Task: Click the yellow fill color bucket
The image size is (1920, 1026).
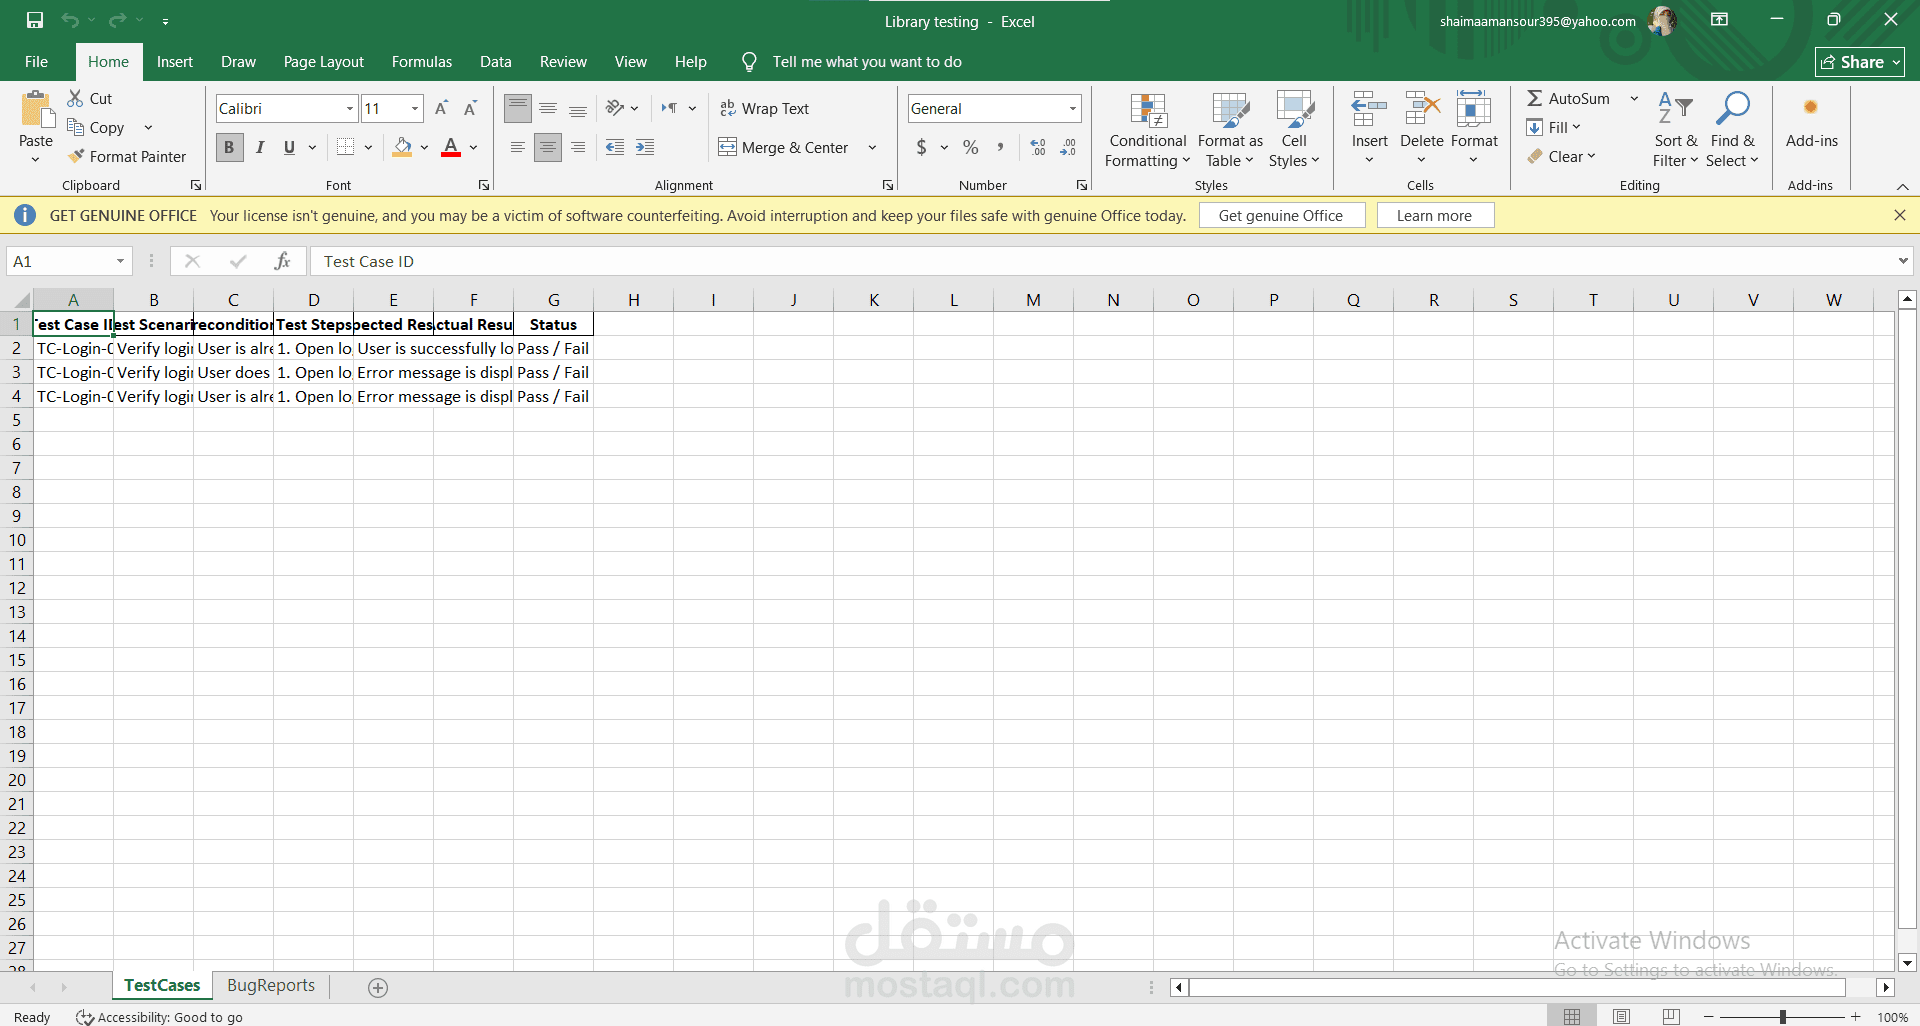Action: pyautogui.click(x=402, y=147)
